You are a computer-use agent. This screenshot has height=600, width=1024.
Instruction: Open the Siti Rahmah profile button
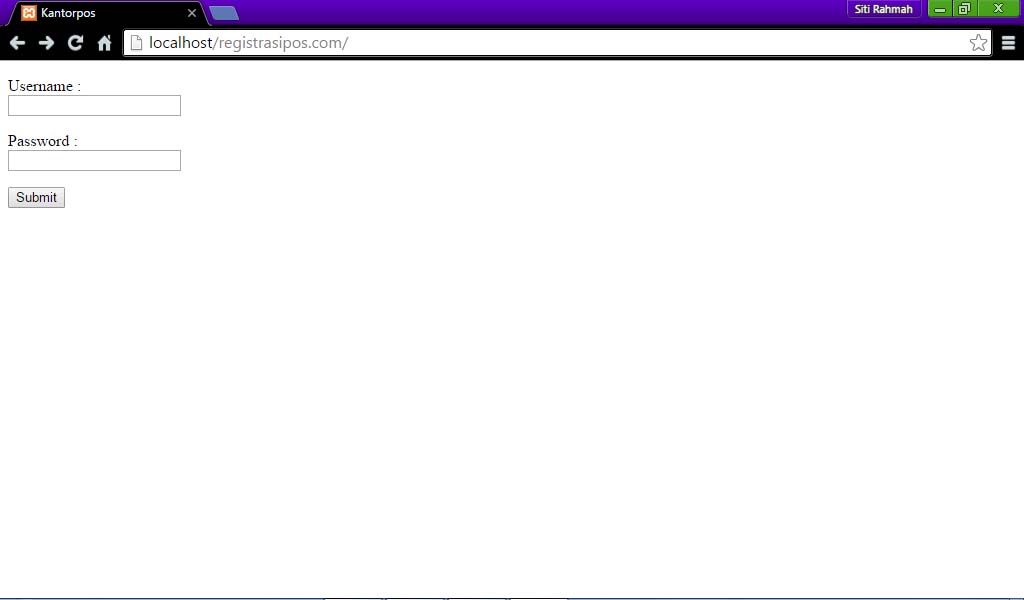coord(884,9)
